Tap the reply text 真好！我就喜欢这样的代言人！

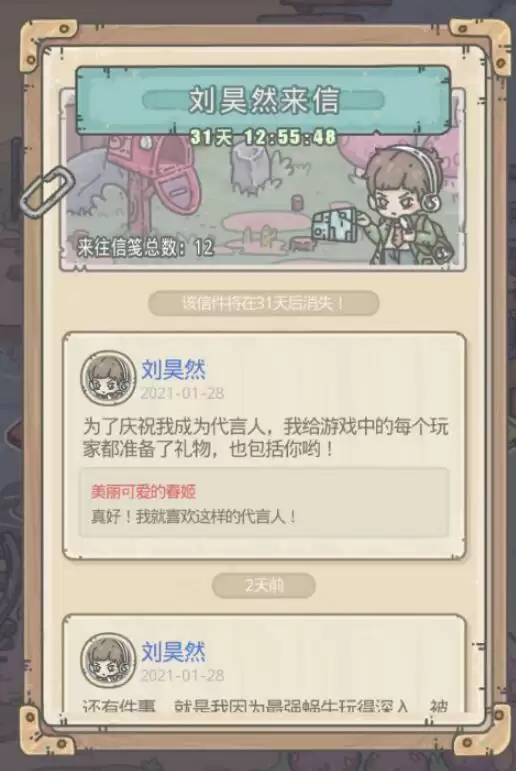[x=194, y=517]
